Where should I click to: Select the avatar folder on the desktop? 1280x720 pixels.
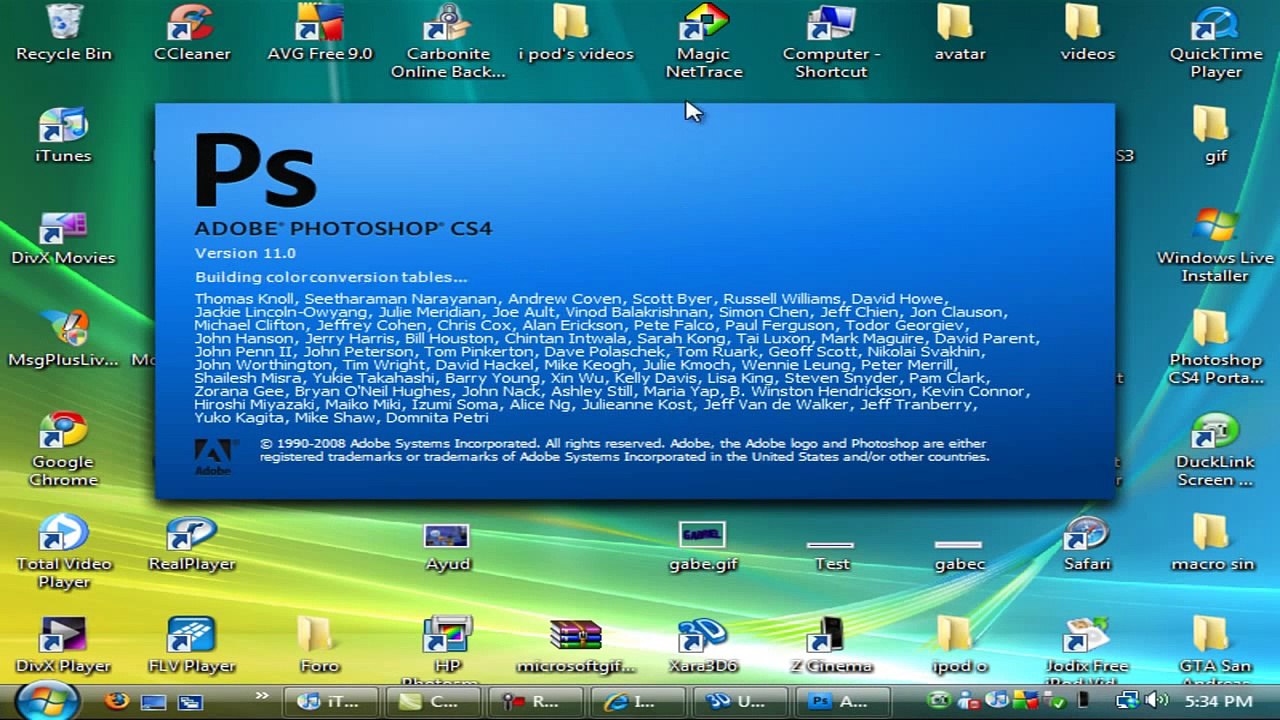tap(960, 32)
